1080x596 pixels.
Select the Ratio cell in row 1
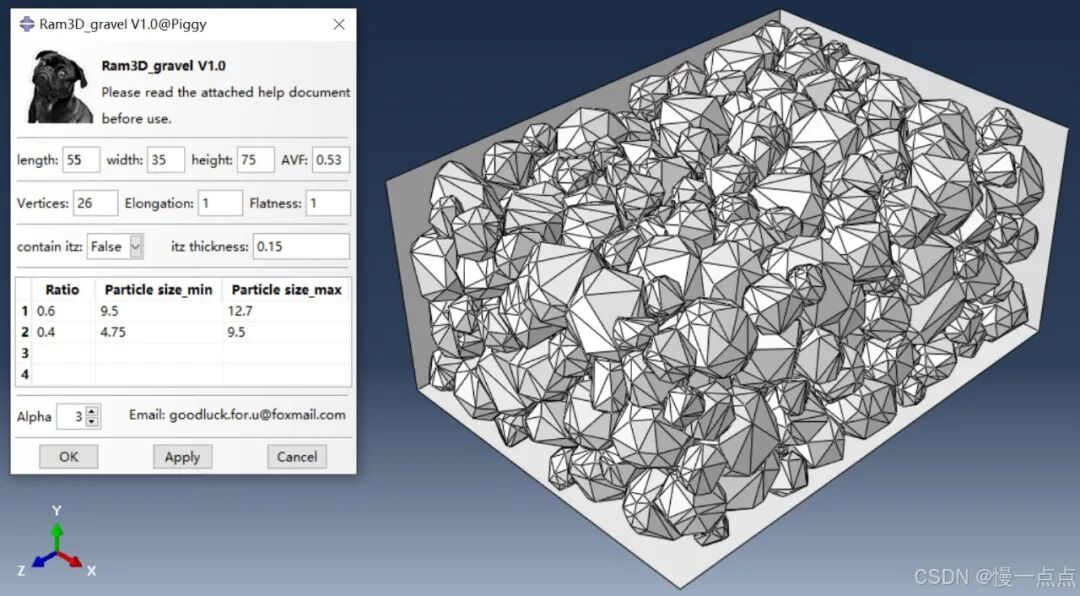pyautogui.click(x=63, y=311)
